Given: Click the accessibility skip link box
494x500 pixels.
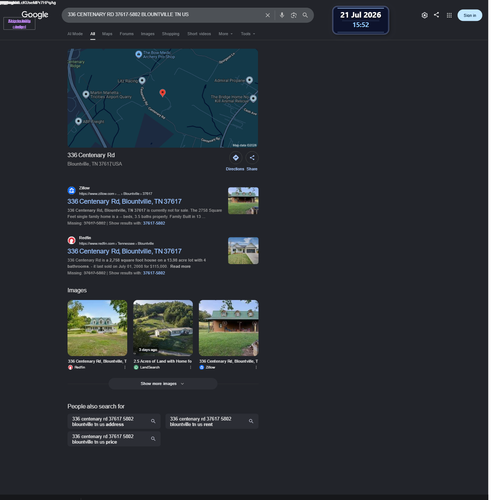Looking at the screenshot, I should point(20,24).
